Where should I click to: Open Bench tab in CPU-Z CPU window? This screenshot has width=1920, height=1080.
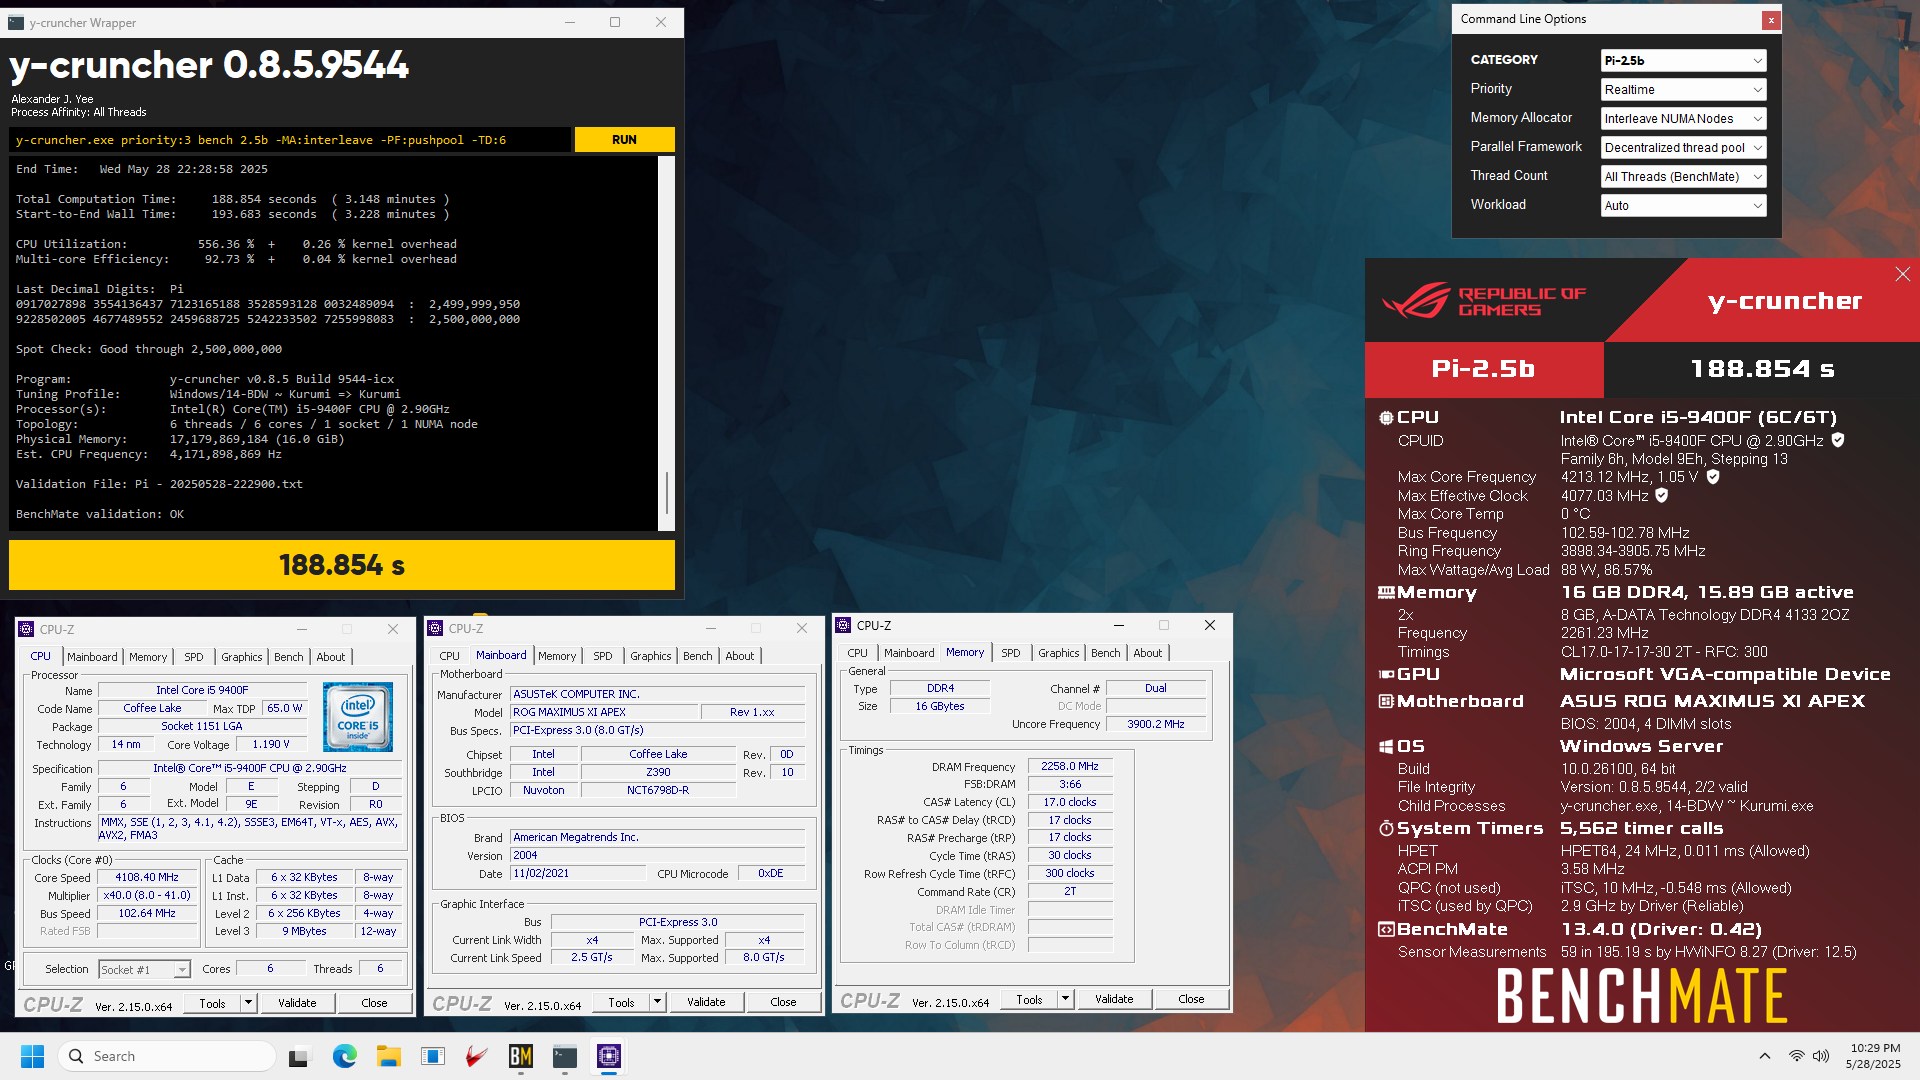pyautogui.click(x=289, y=657)
